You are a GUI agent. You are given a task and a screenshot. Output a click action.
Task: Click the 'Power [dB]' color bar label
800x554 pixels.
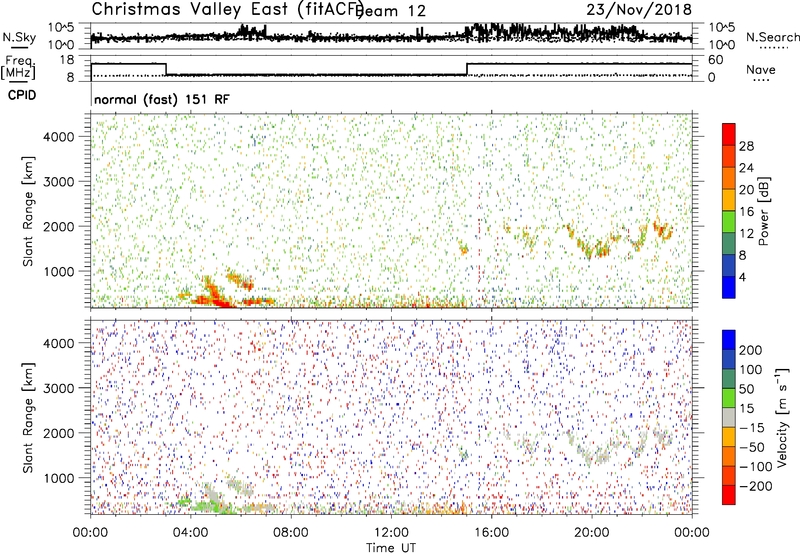tap(764, 211)
